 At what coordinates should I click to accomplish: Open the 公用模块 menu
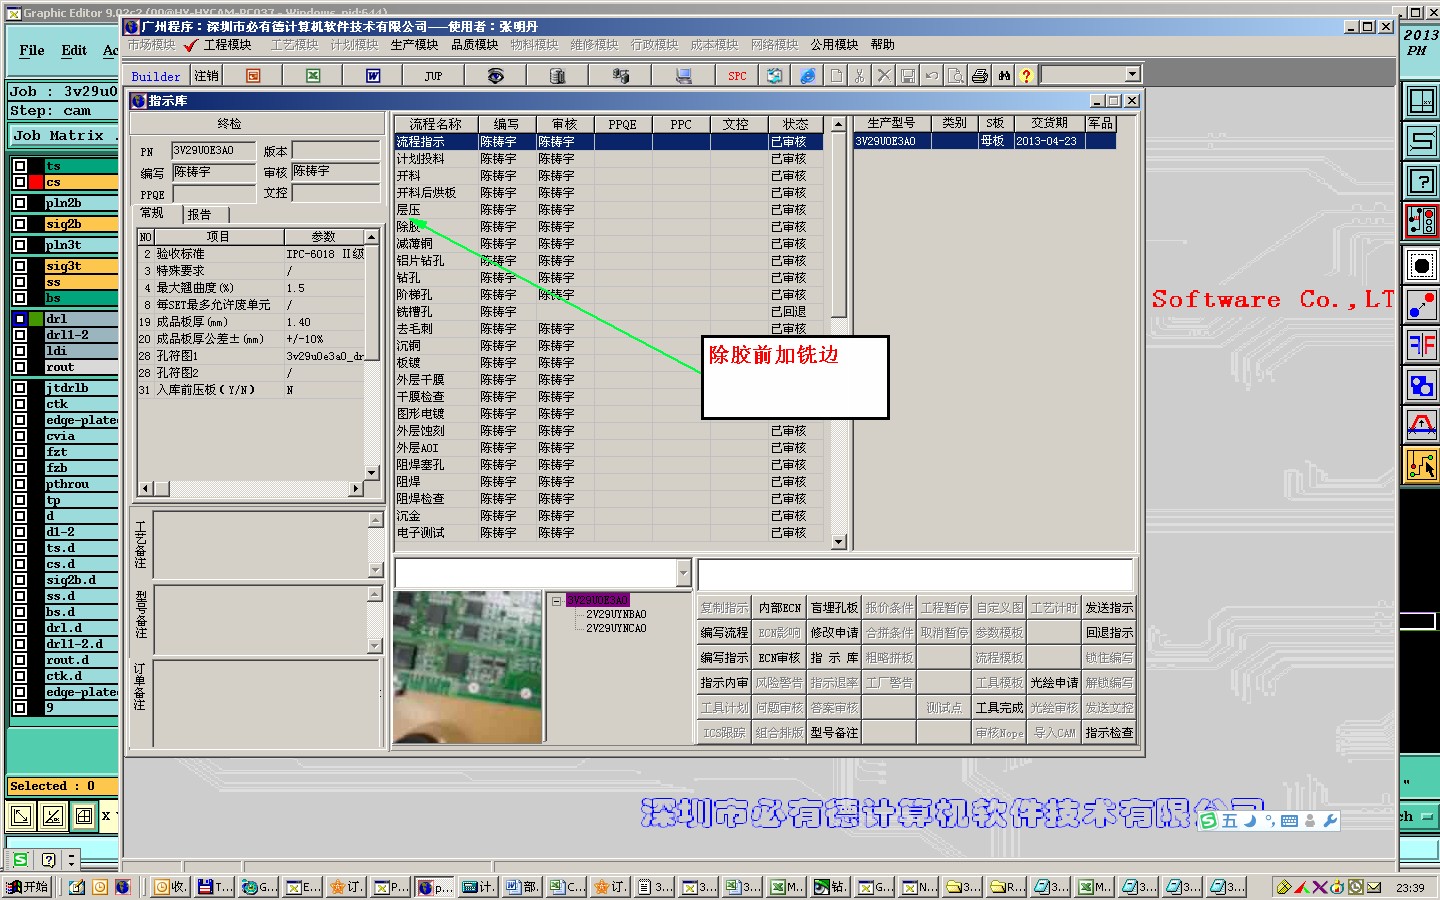(x=834, y=45)
